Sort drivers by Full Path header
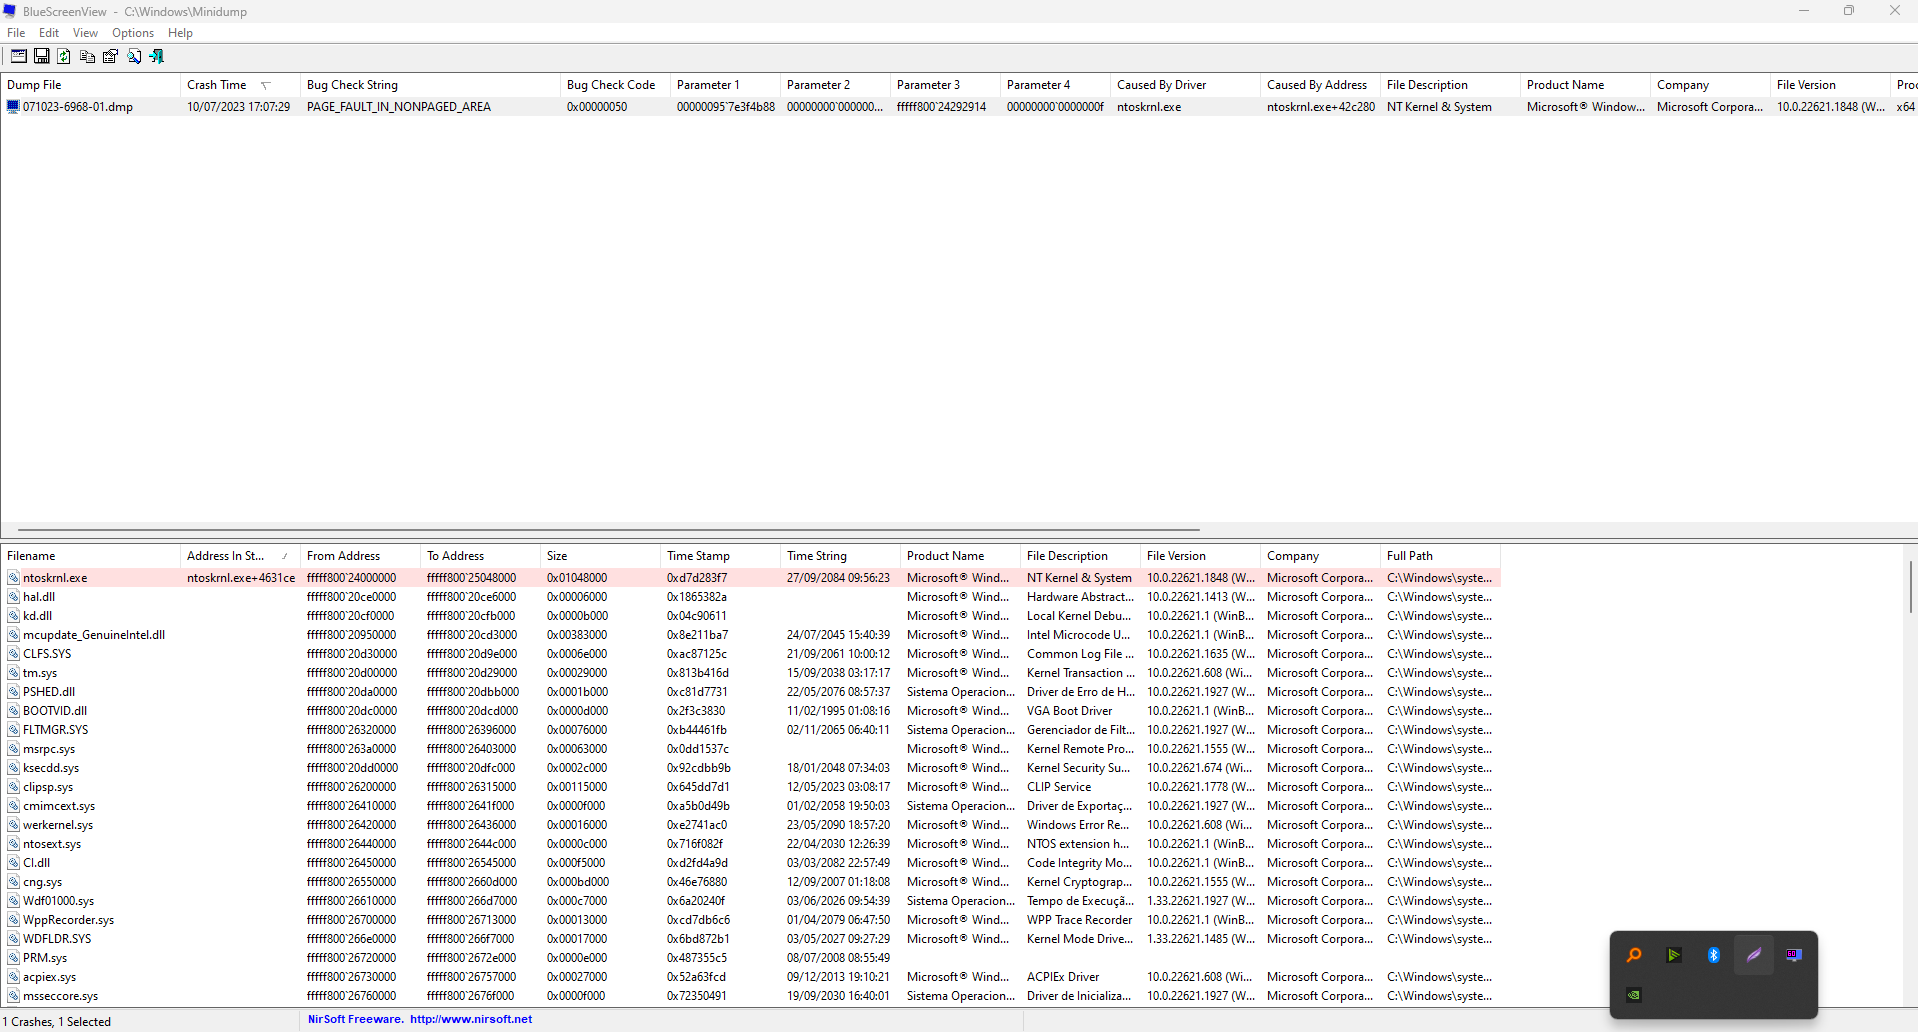This screenshot has height=1032, width=1918. (x=1440, y=556)
